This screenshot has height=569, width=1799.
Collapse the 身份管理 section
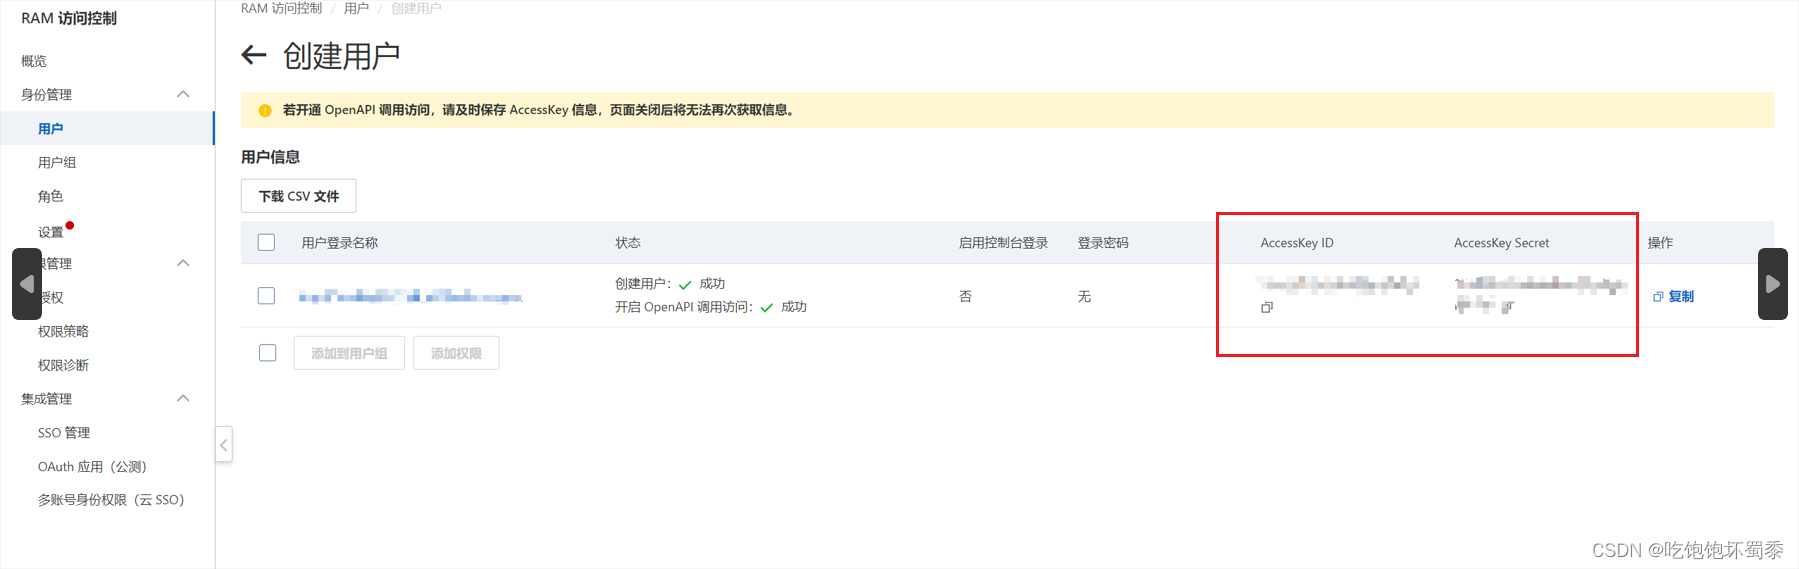click(x=183, y=94)
